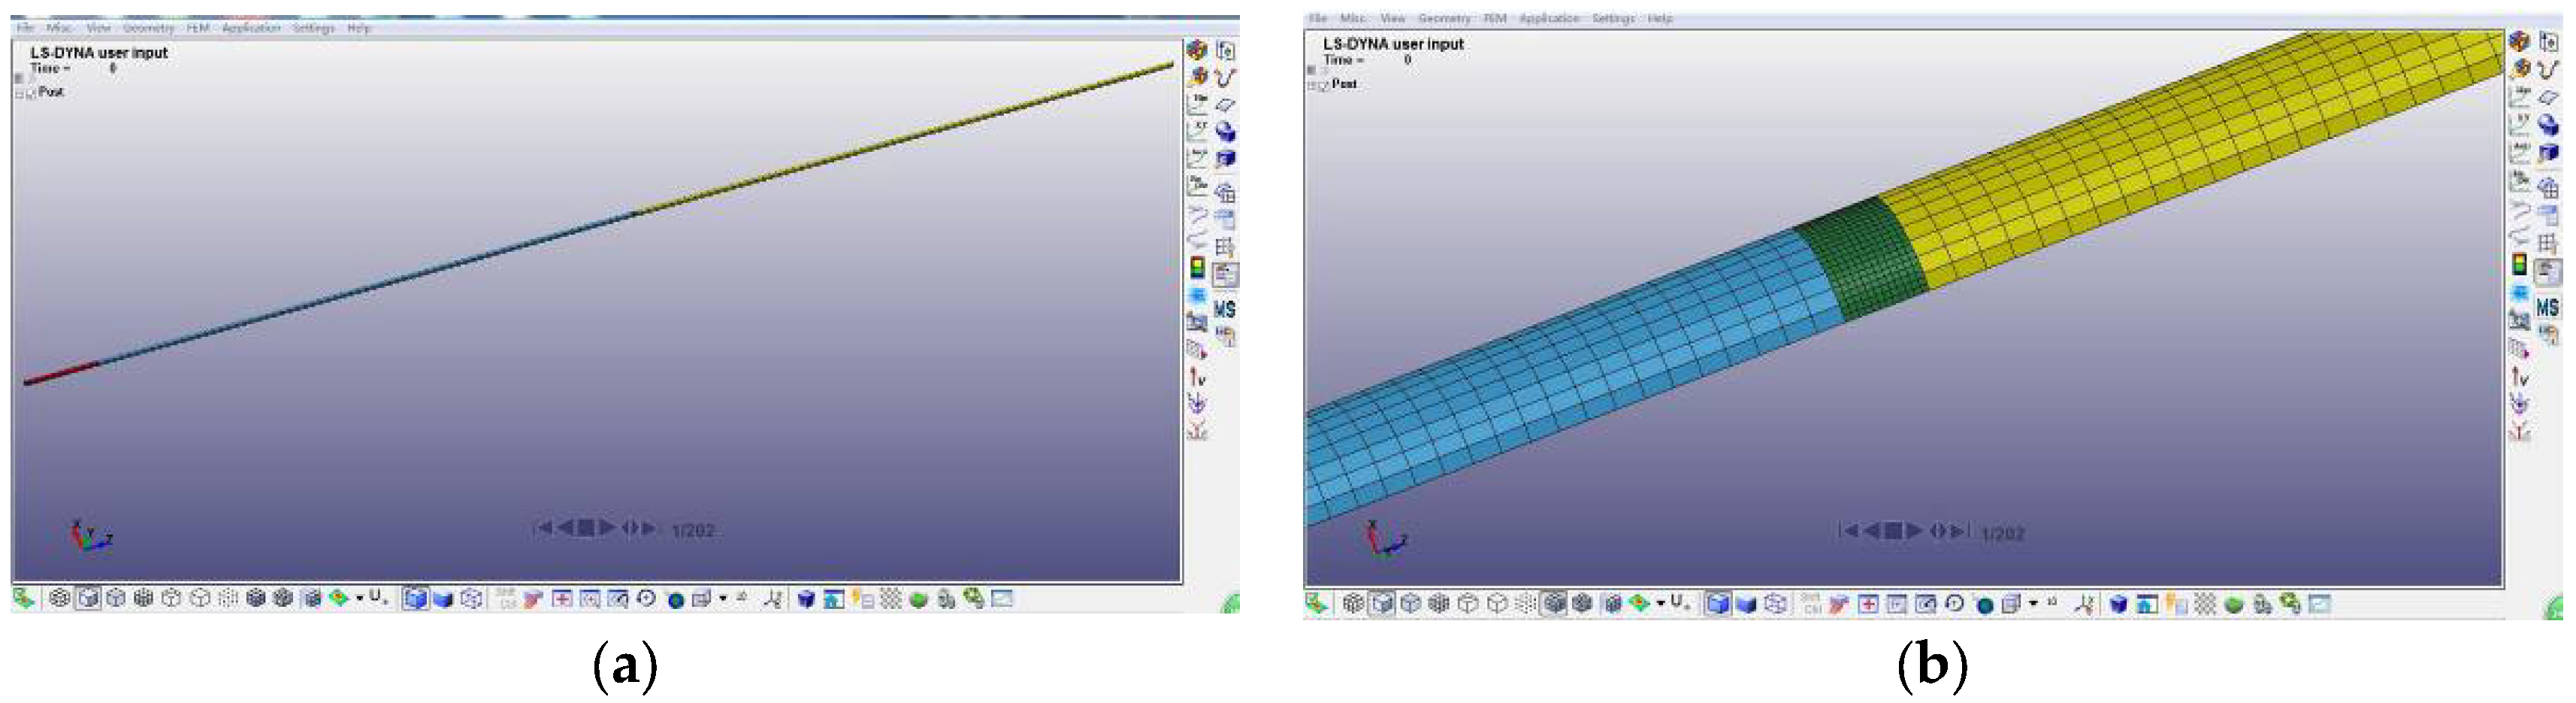The image size is (2576, 703).
Task: Select the green joint section in window (b)
Action: tap(1861, 259)
